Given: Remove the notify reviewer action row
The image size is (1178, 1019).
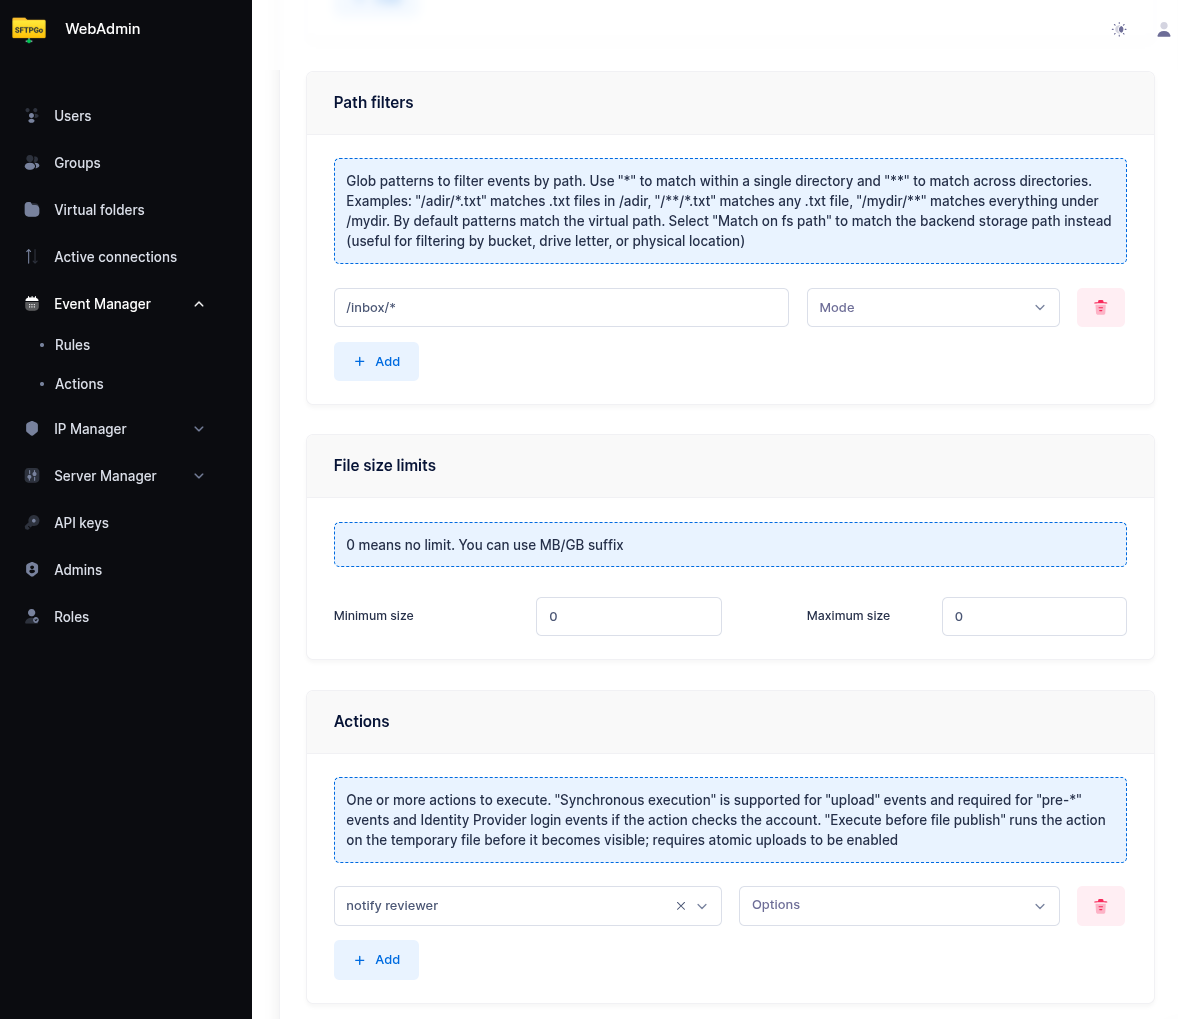Looking at the screenshot, I should pyautogui.click(x=1100, y=906).
